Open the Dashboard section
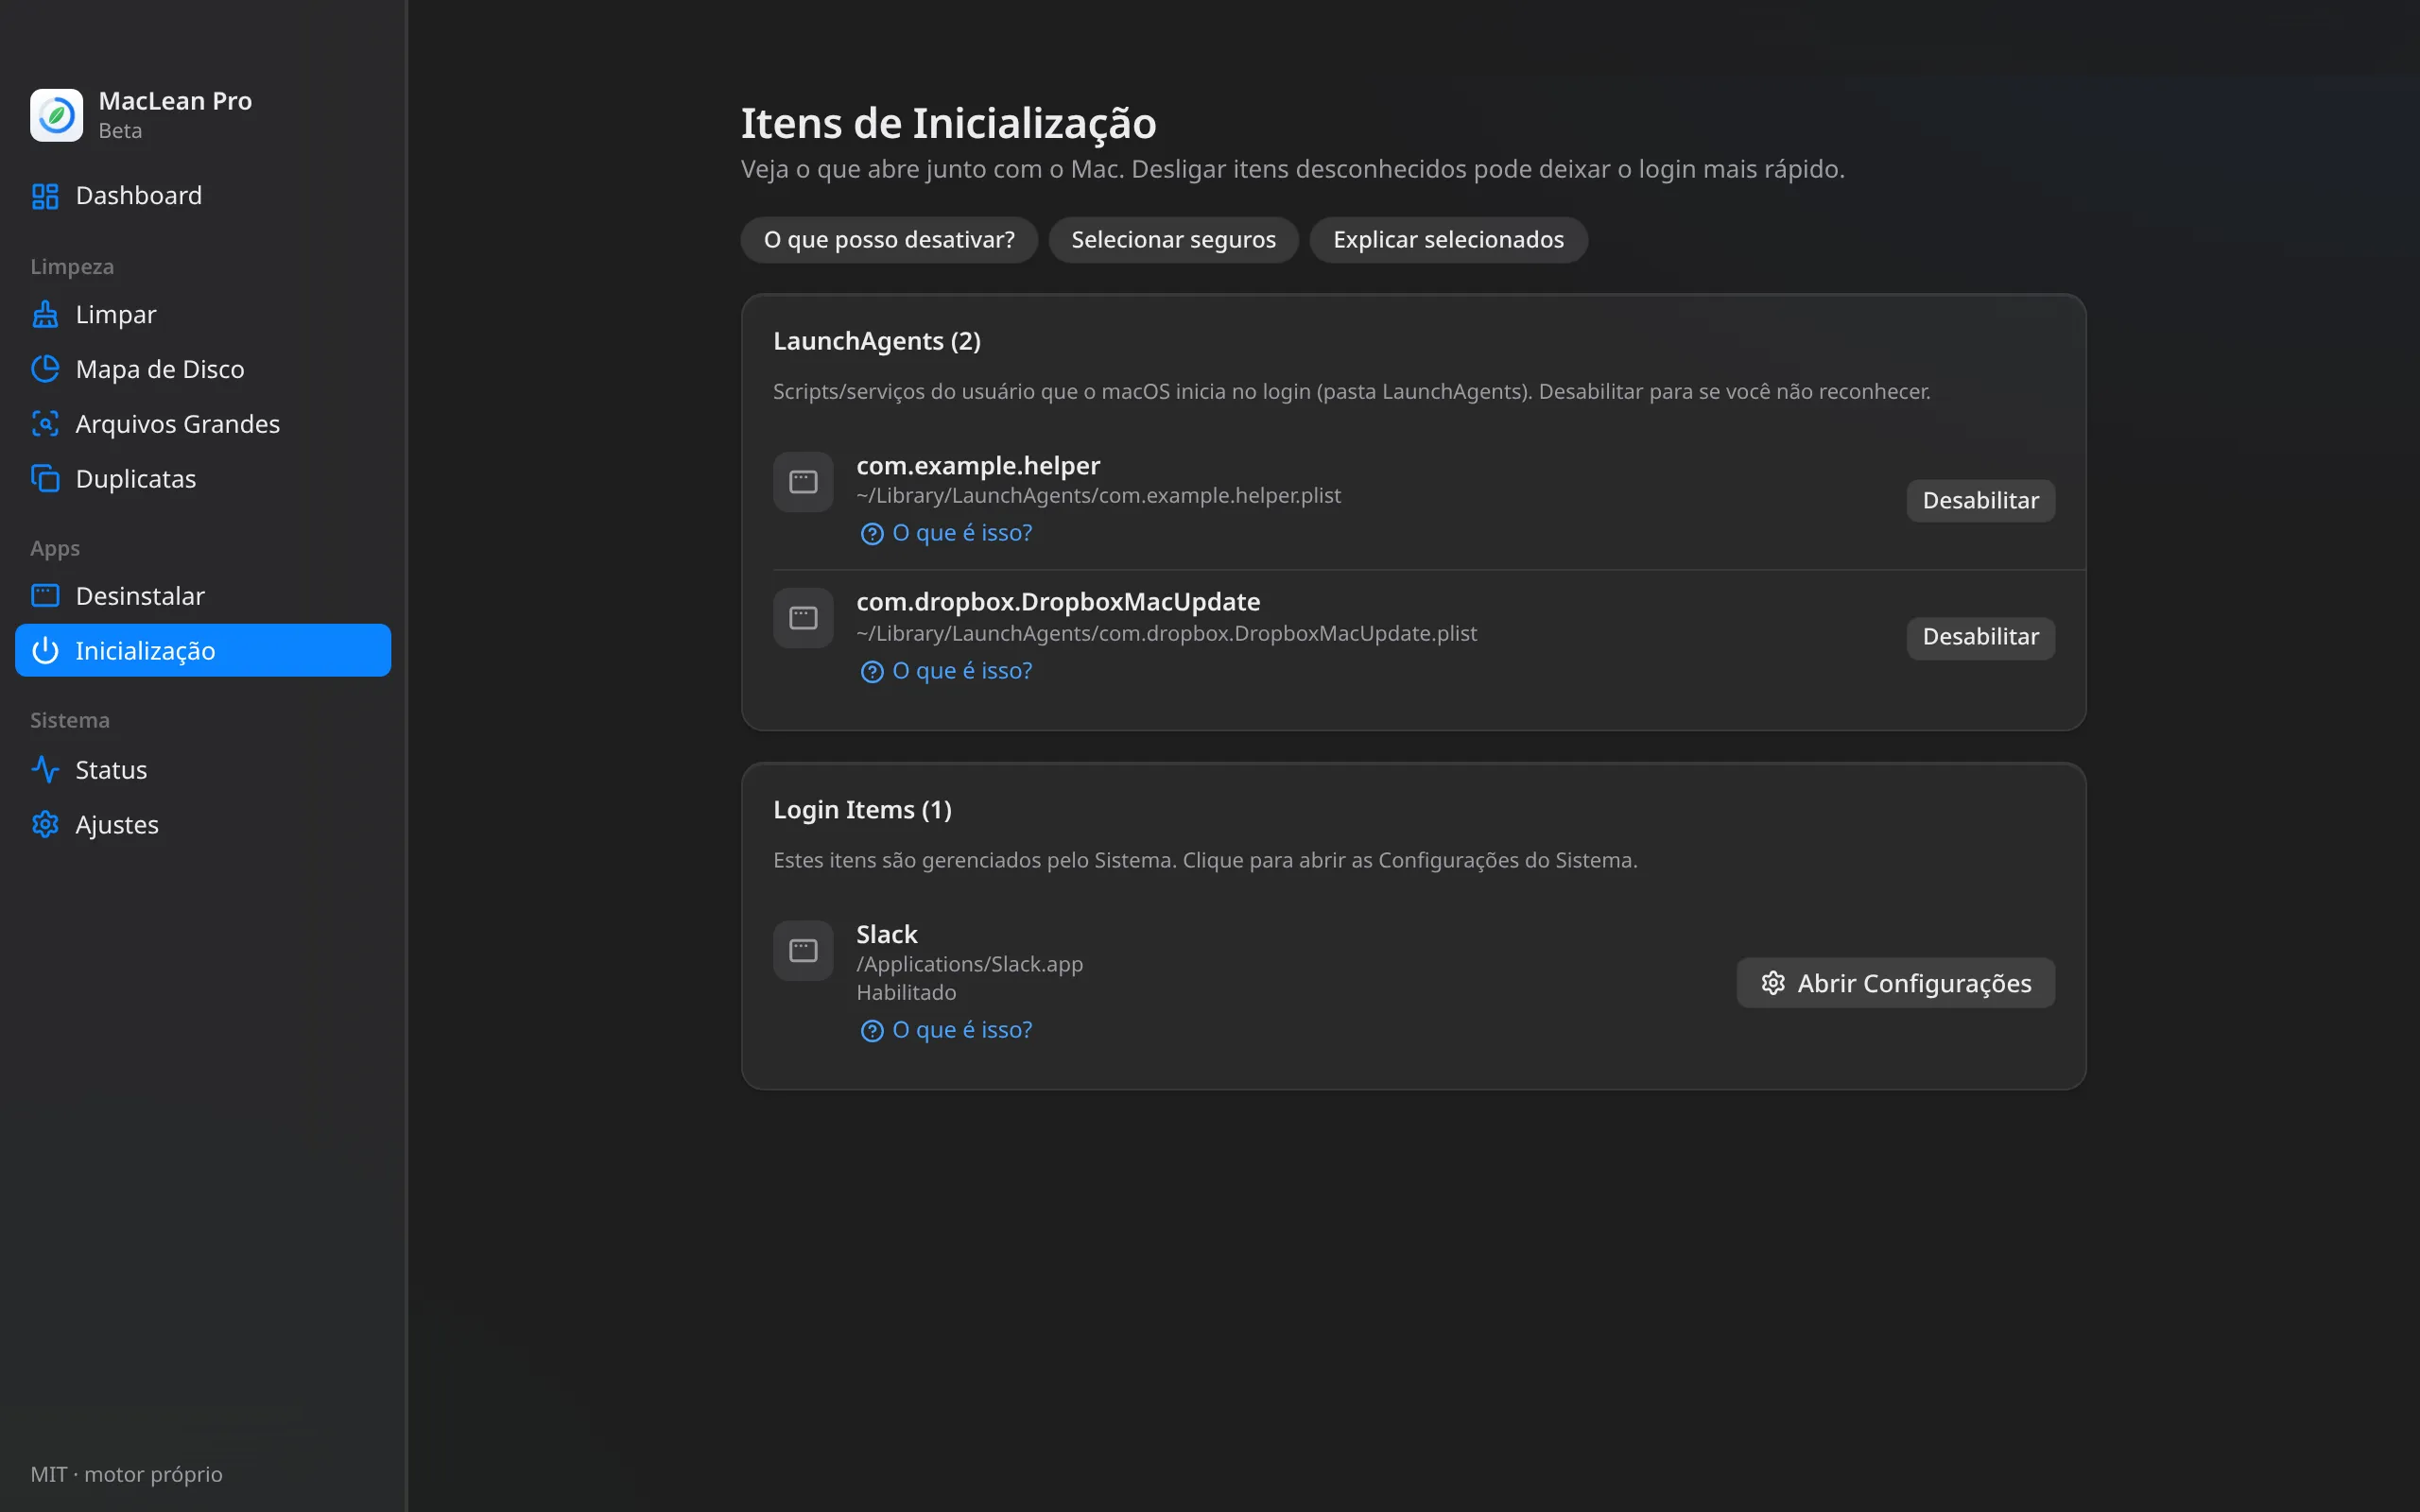The image size is (2420, 1512). (203, 196)
